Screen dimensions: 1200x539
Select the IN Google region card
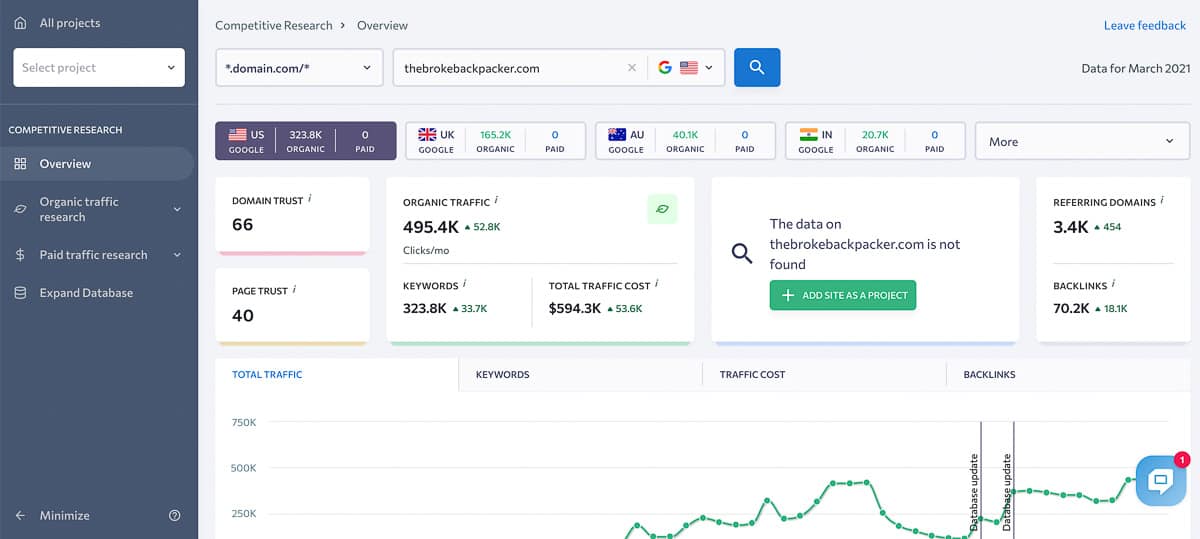[x=876, y=141]
